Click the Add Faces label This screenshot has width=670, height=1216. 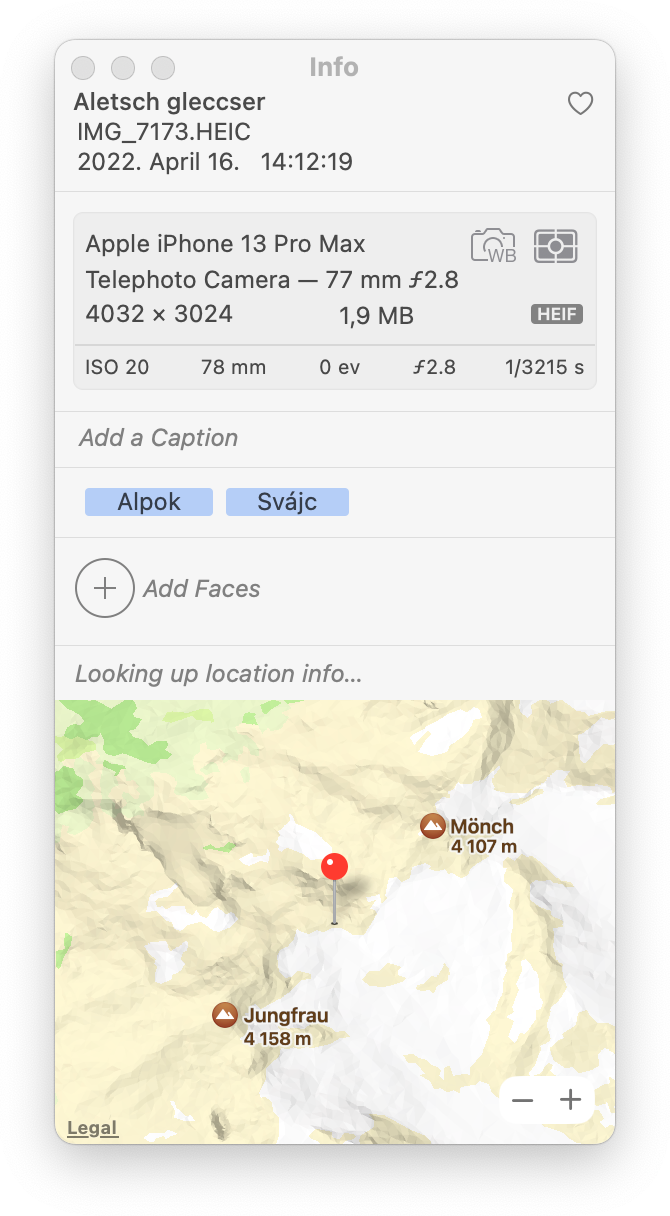click(202, 589)
